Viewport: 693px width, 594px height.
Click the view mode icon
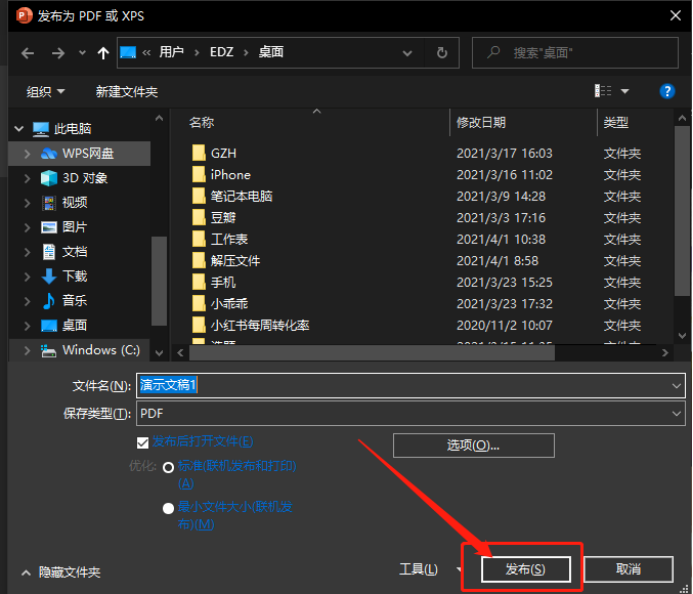[603, 91]
